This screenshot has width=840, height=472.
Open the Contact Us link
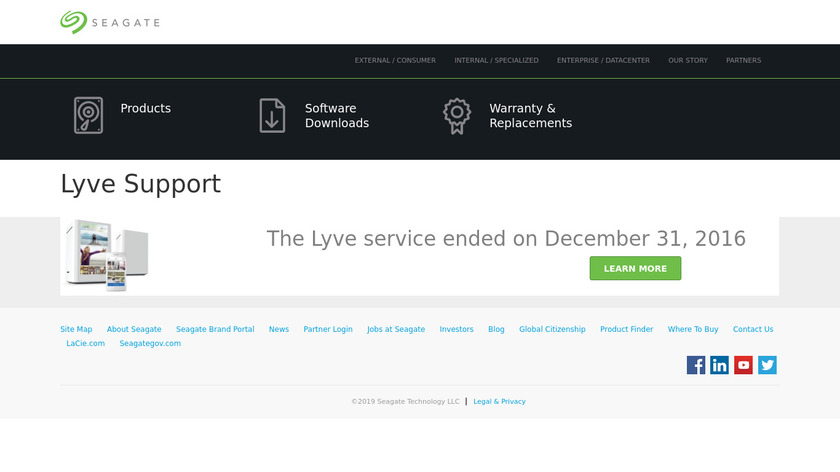tap(753, 329)
